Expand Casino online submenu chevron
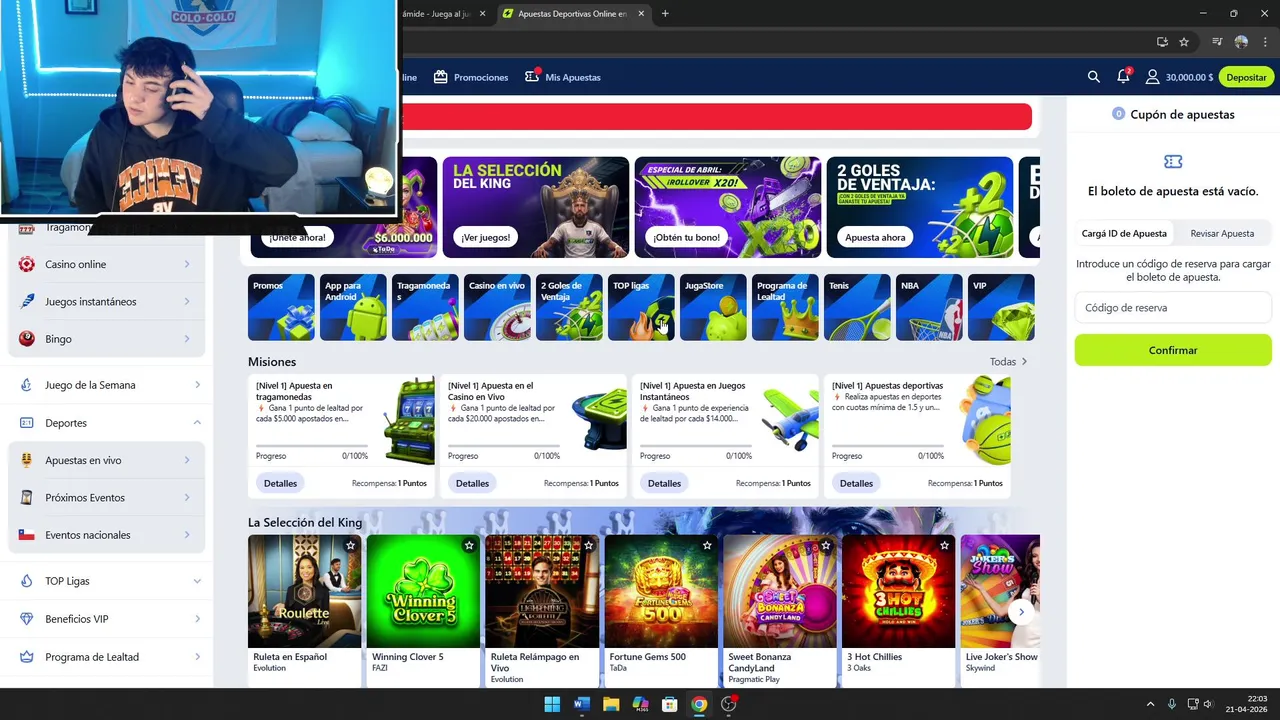Viewport: 1280px width, 720px height. pyautogui.click(x=187, y=264)
